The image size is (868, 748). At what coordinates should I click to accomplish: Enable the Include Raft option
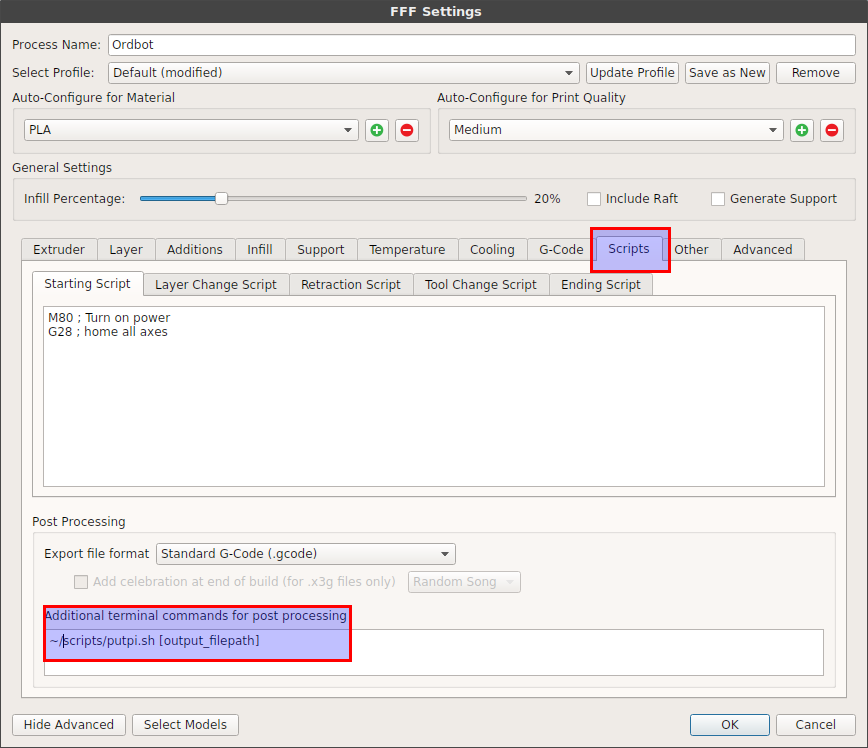tap(594, 198)
